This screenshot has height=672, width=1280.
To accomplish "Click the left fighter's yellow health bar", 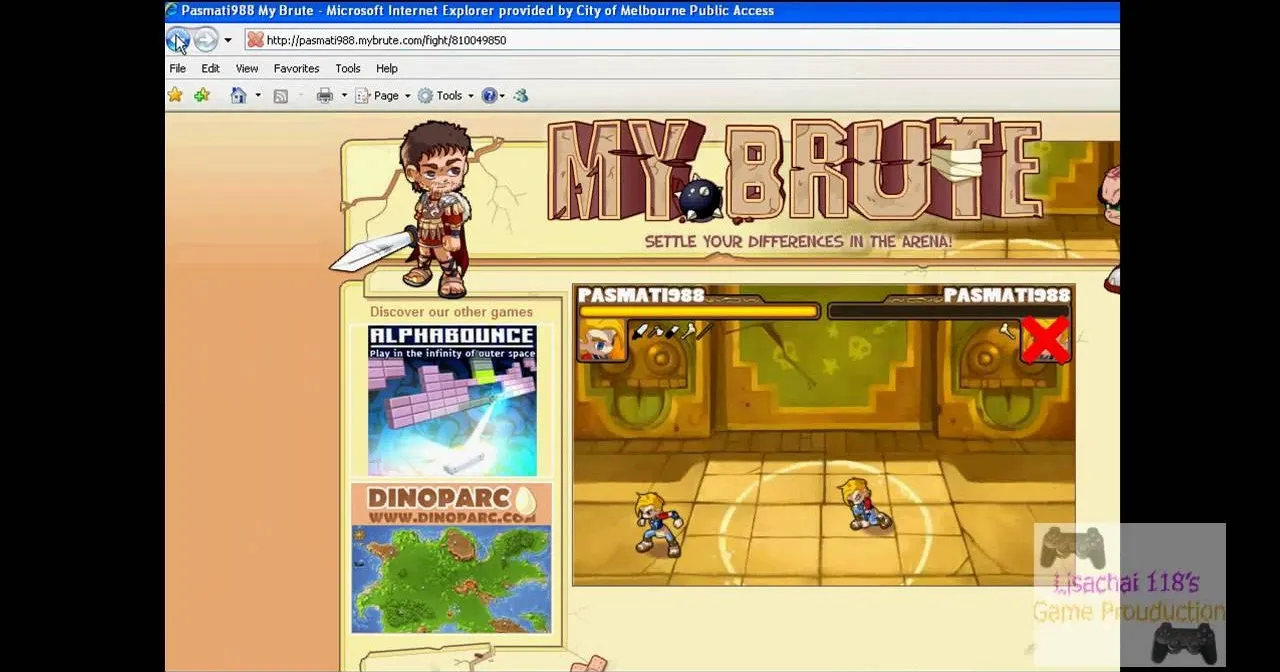I will [x=699, y=312].
